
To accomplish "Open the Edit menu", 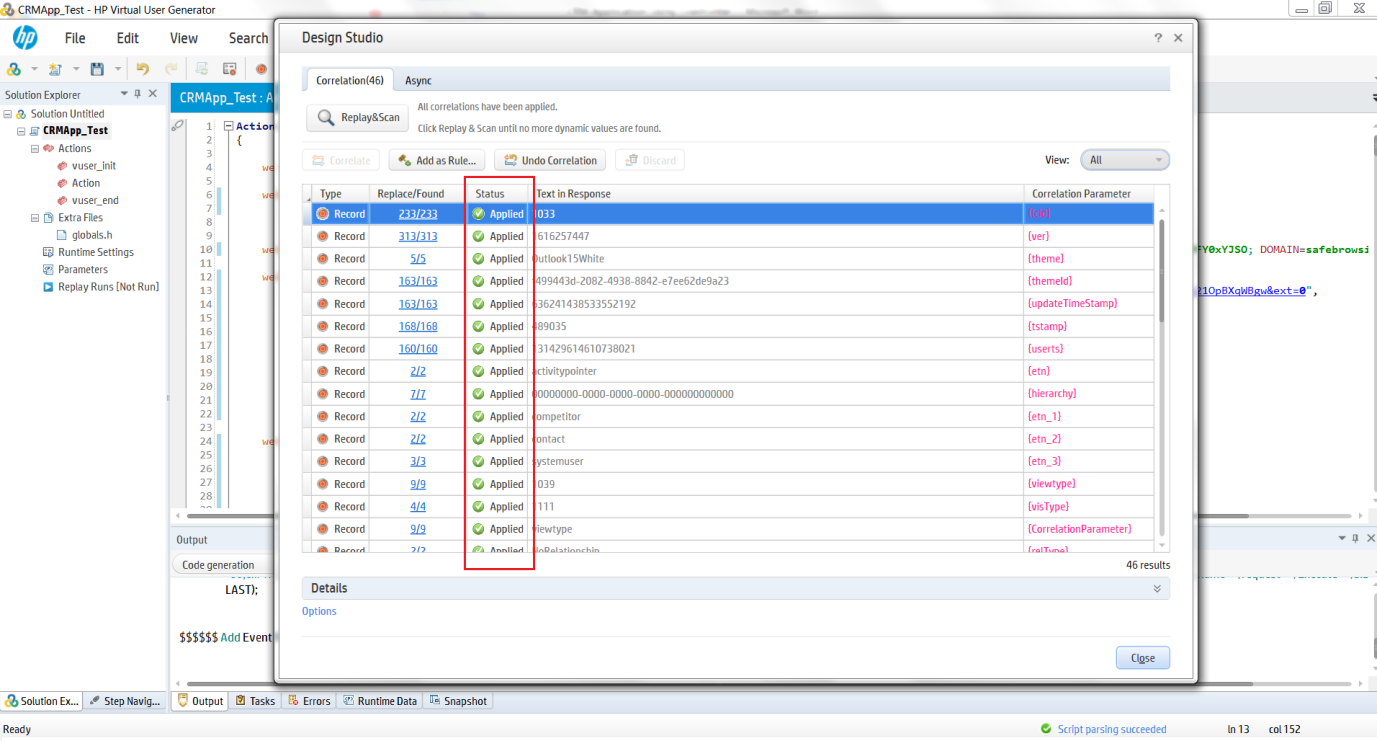I will 128,38.
